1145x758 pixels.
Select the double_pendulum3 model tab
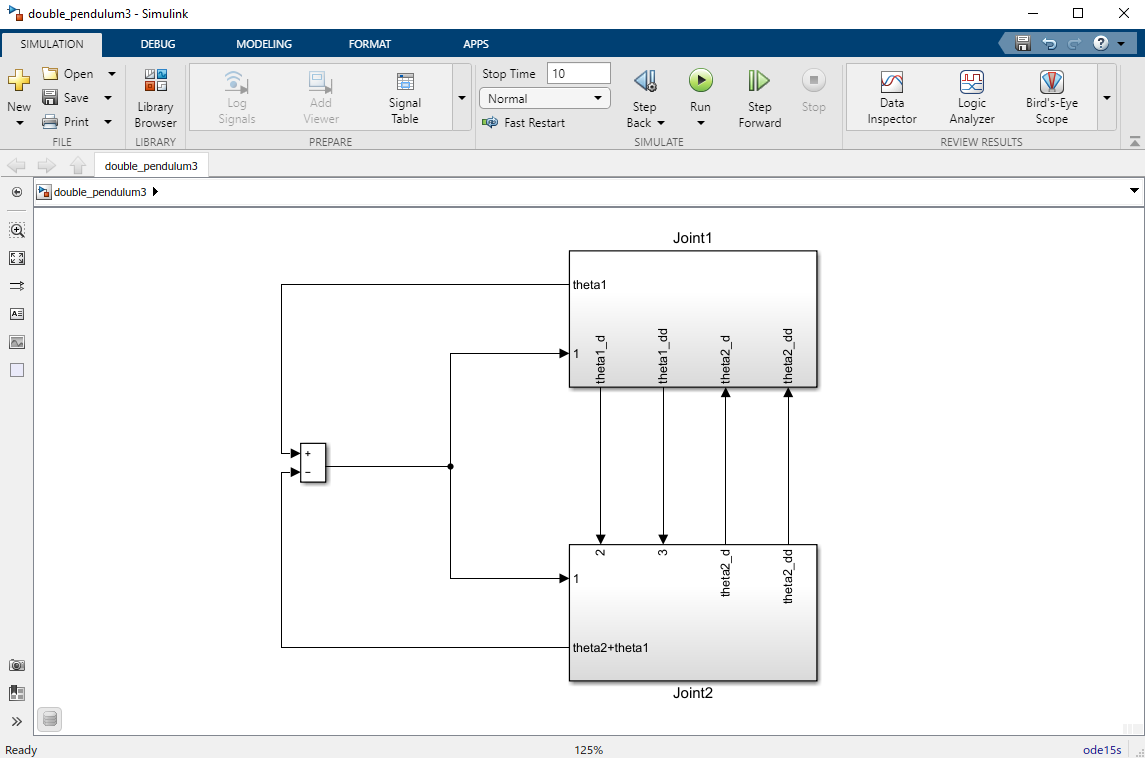(x=151, y=166)
